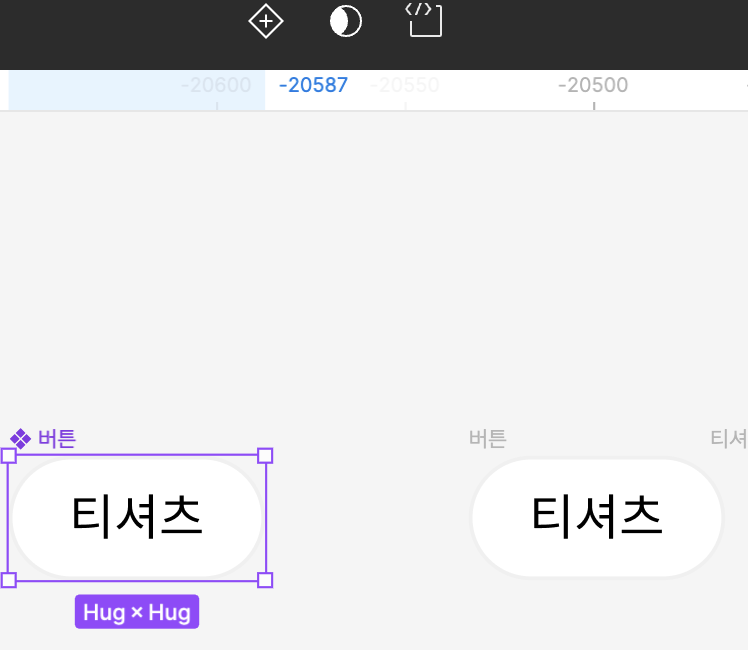Click the bottom-left selection handle
Viewport: 748px width, 650px height.
[9, 580]
